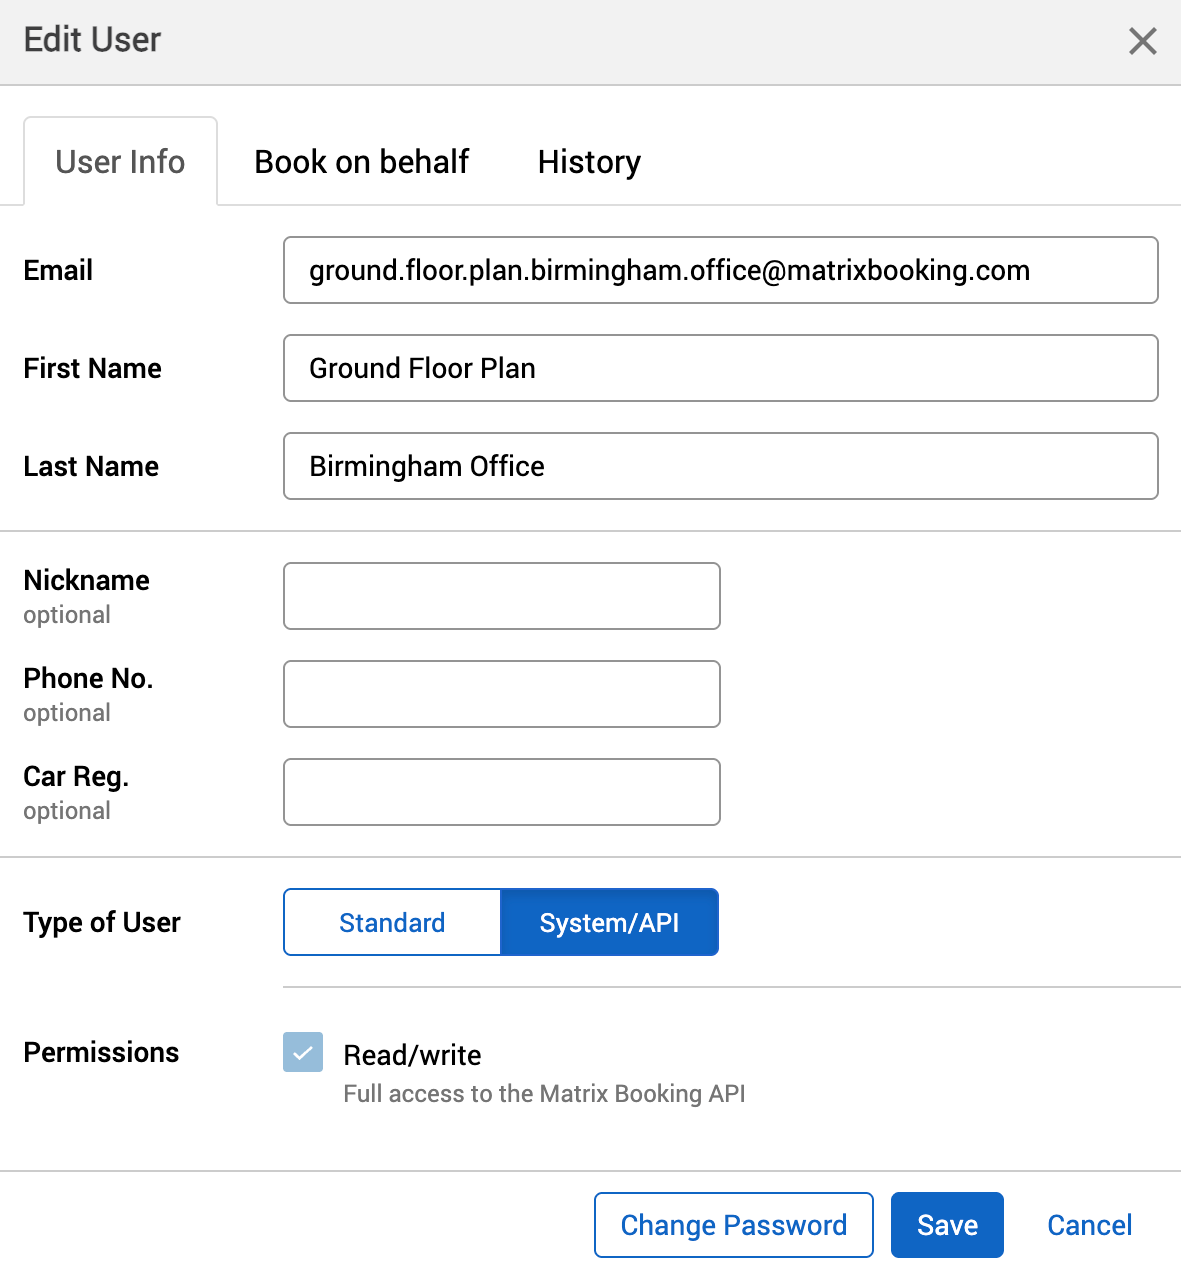Click the Type of User label
Screen dimensions: 1181x1272
(102, 922)
